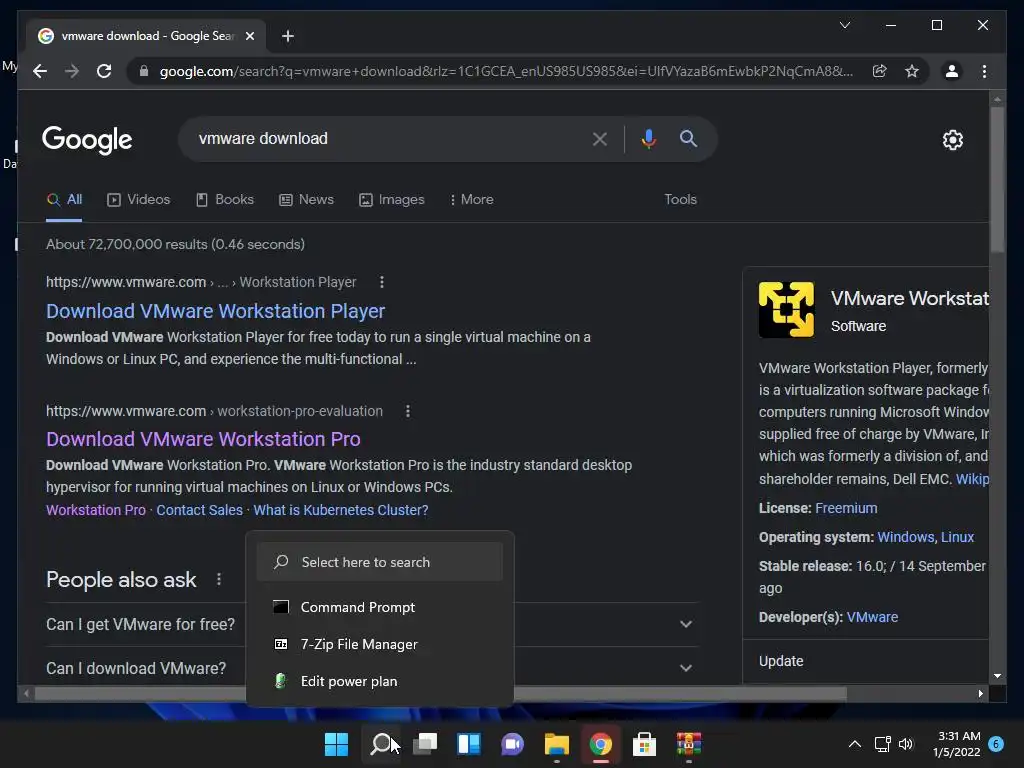Screen dimensions: 1024x768
Task: Open the notification count badge
Action: click(996, 743)
